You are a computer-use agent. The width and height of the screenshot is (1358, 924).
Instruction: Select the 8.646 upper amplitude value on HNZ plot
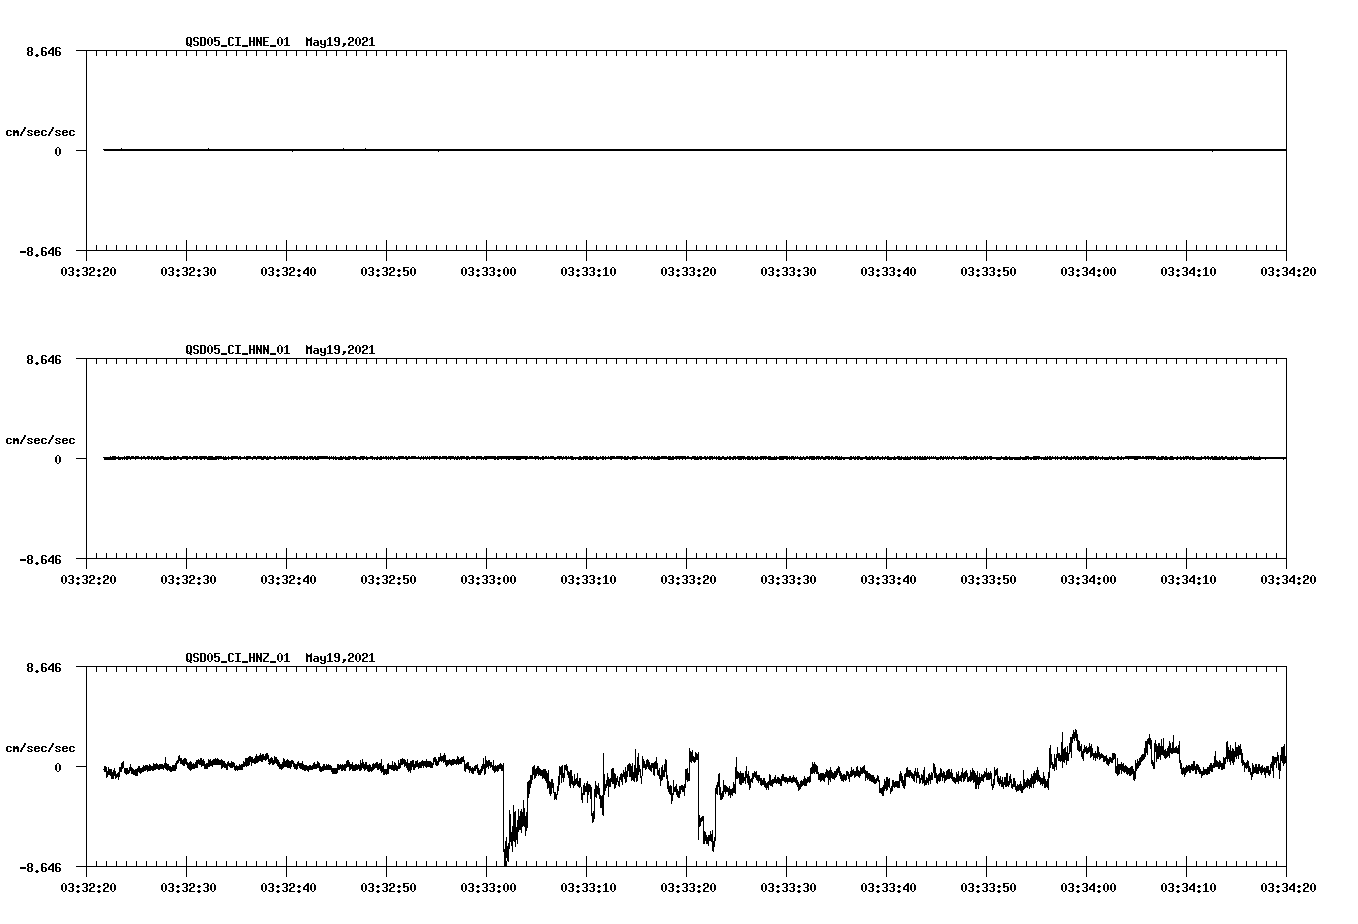[x=44, y=666]
